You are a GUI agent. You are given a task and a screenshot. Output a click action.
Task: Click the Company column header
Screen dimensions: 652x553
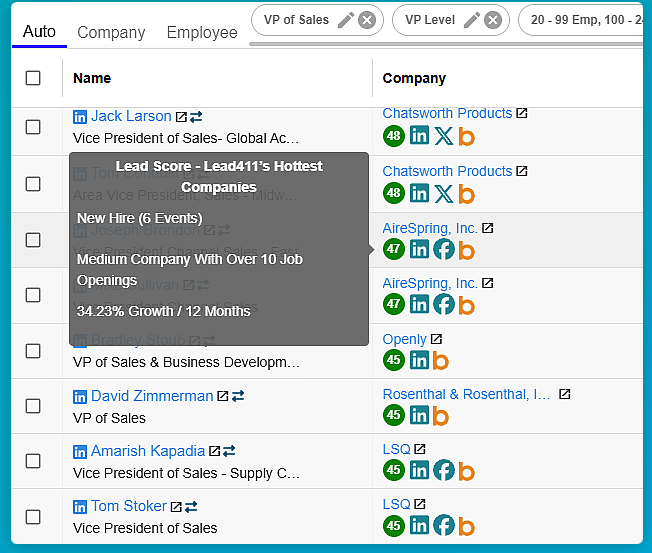point(414,78)
